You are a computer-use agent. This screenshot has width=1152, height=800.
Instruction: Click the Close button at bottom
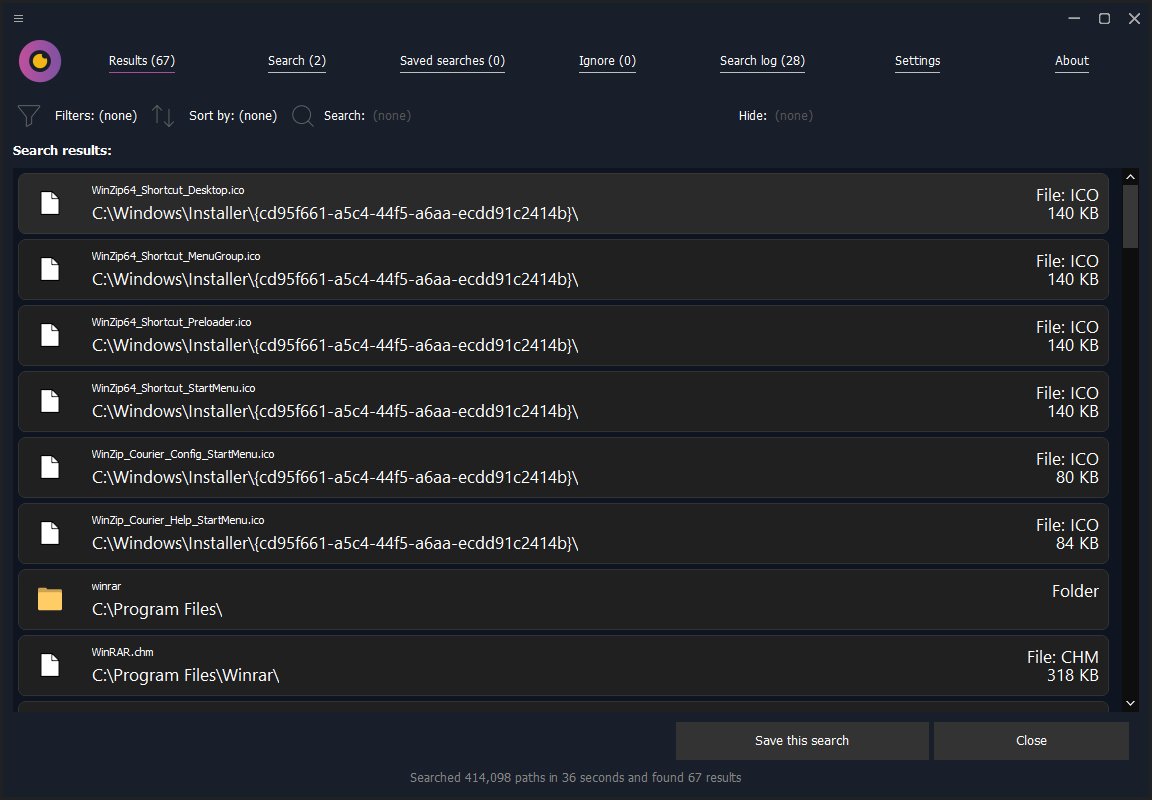point(1031,741)
